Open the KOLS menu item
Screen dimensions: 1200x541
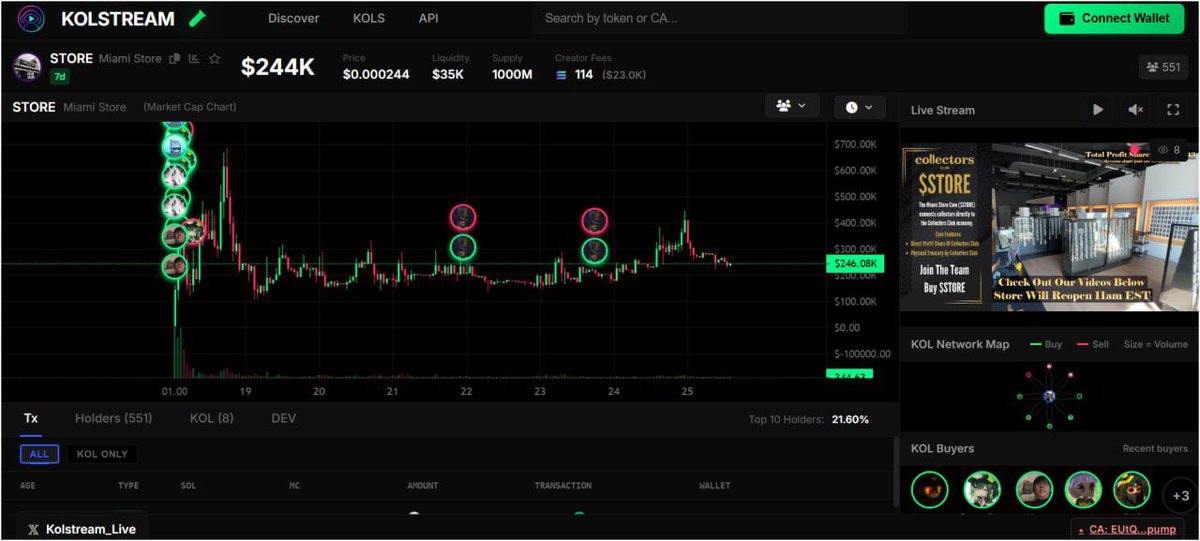point(369,18)
